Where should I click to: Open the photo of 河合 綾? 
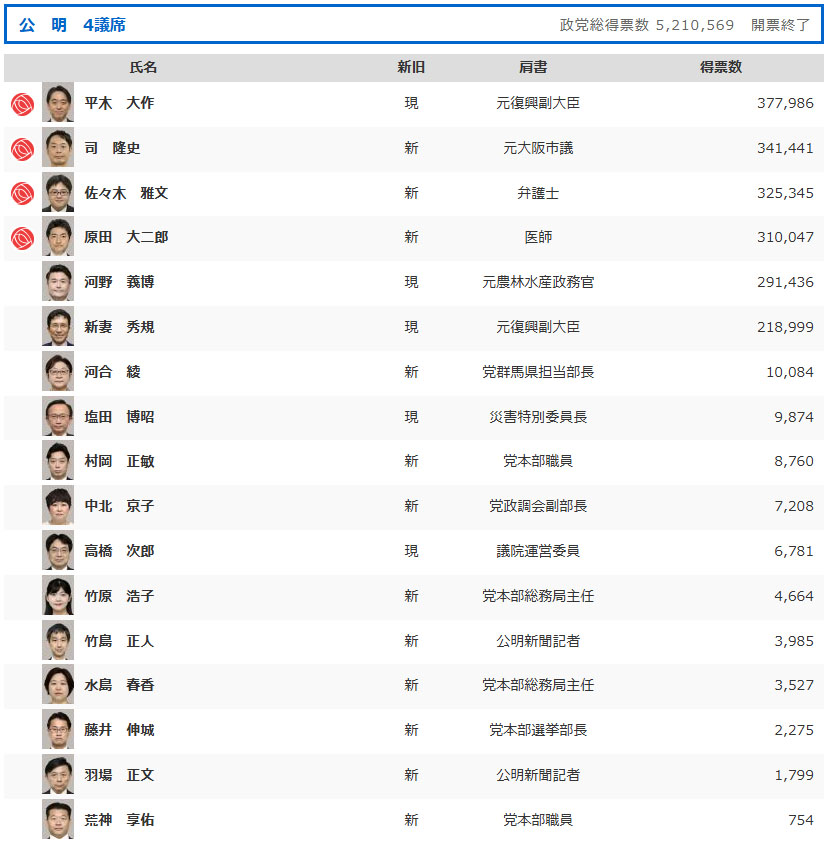coord(58,372)
